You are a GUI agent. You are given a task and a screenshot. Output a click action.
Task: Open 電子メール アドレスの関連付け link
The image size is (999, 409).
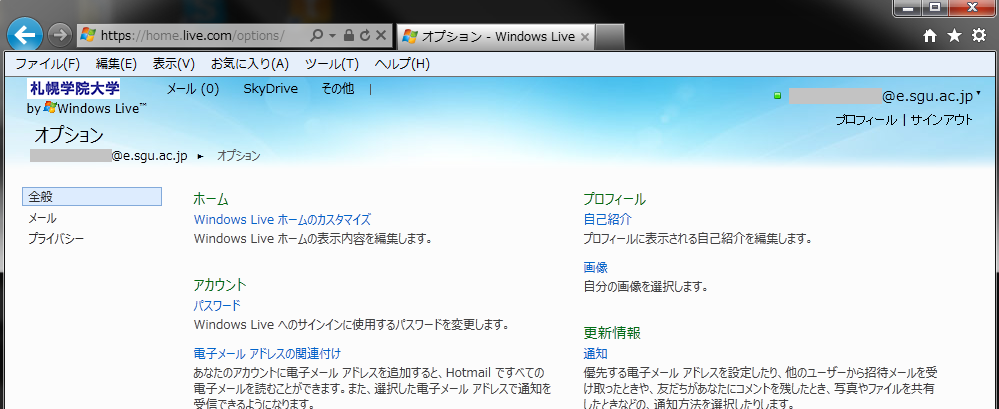267,353
